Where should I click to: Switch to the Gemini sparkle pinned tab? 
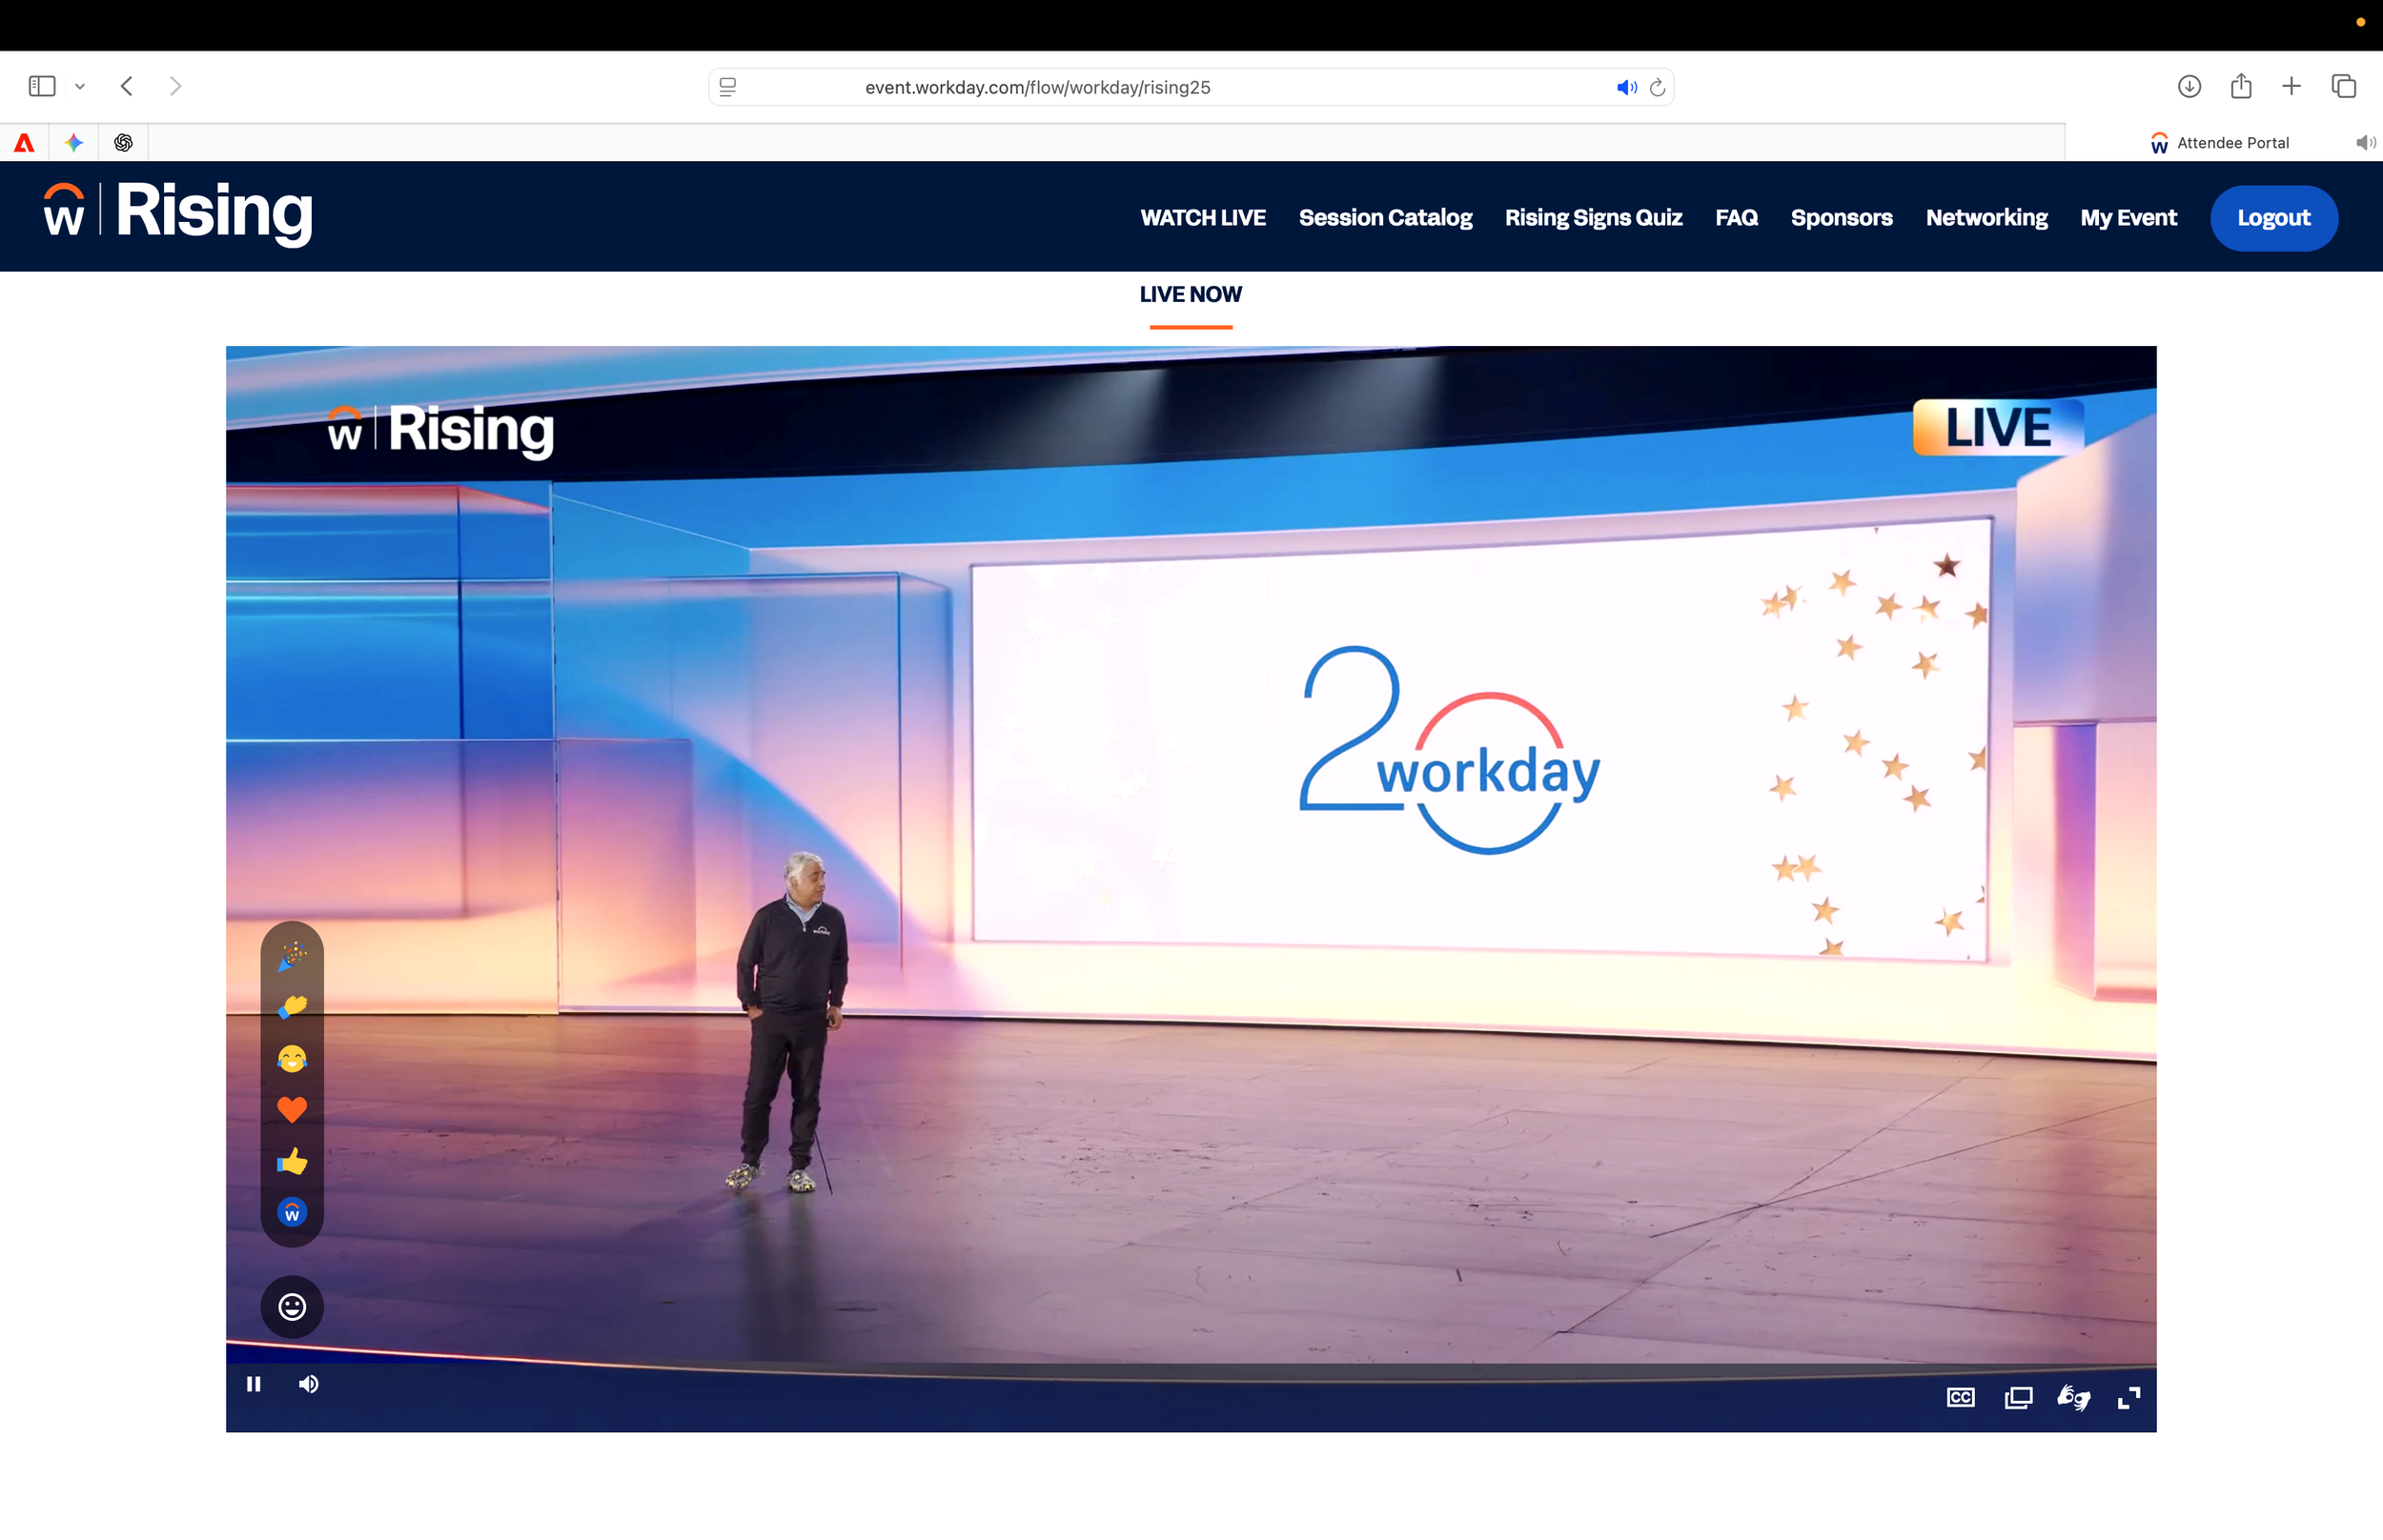[x=74, y=143]
